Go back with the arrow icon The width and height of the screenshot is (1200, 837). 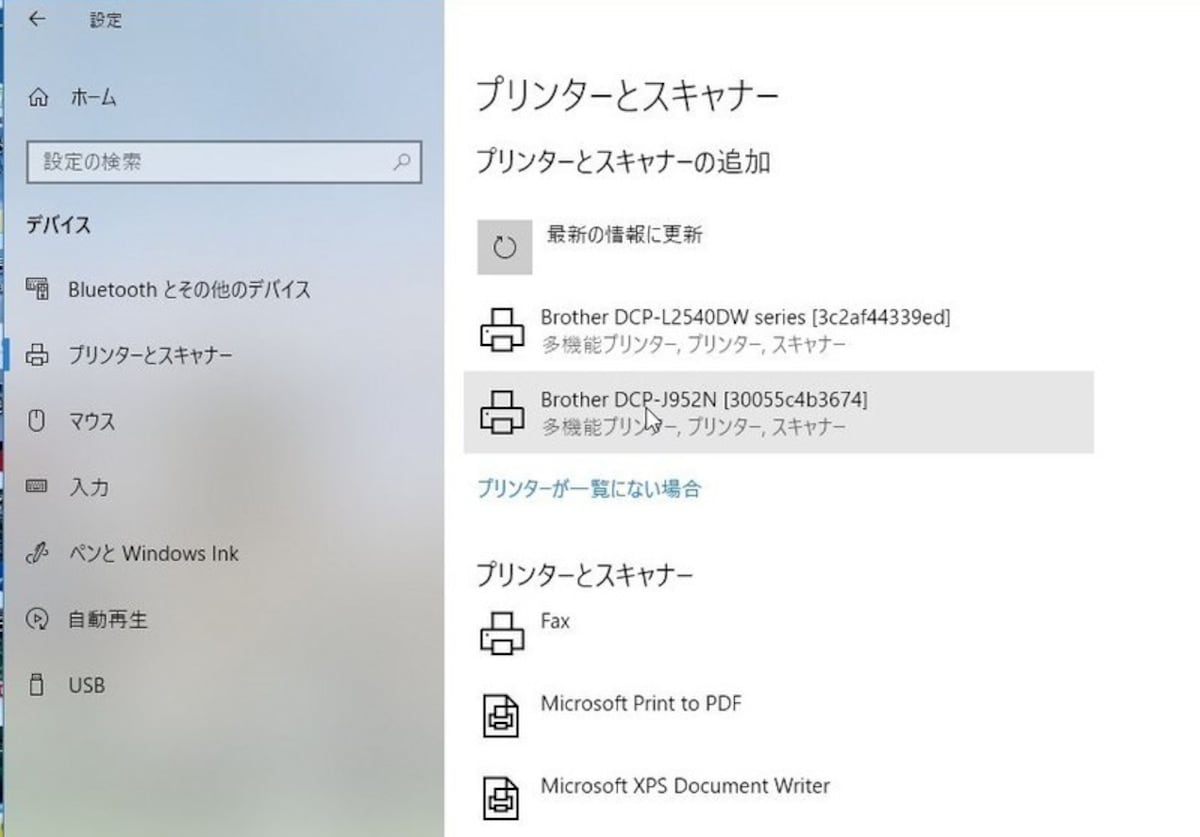coord(38,19)
